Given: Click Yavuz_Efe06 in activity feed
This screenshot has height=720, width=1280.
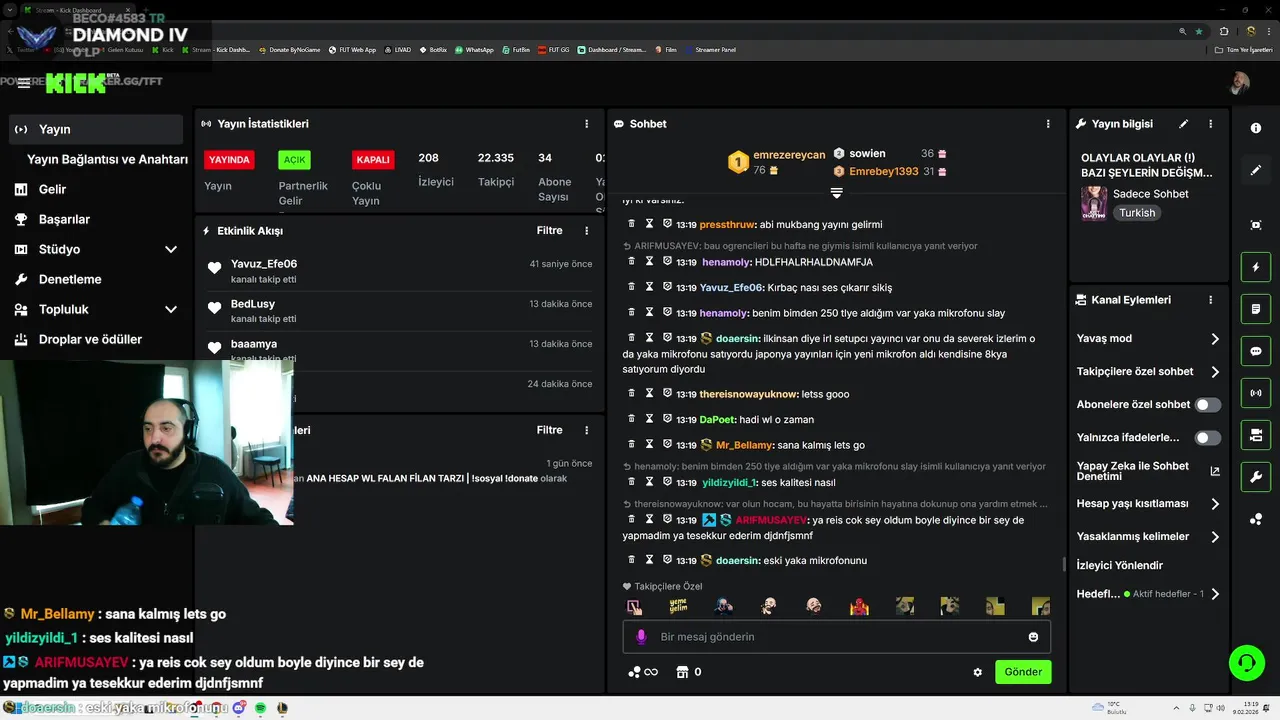Looking at the screenshot, I should coord(264,264).
